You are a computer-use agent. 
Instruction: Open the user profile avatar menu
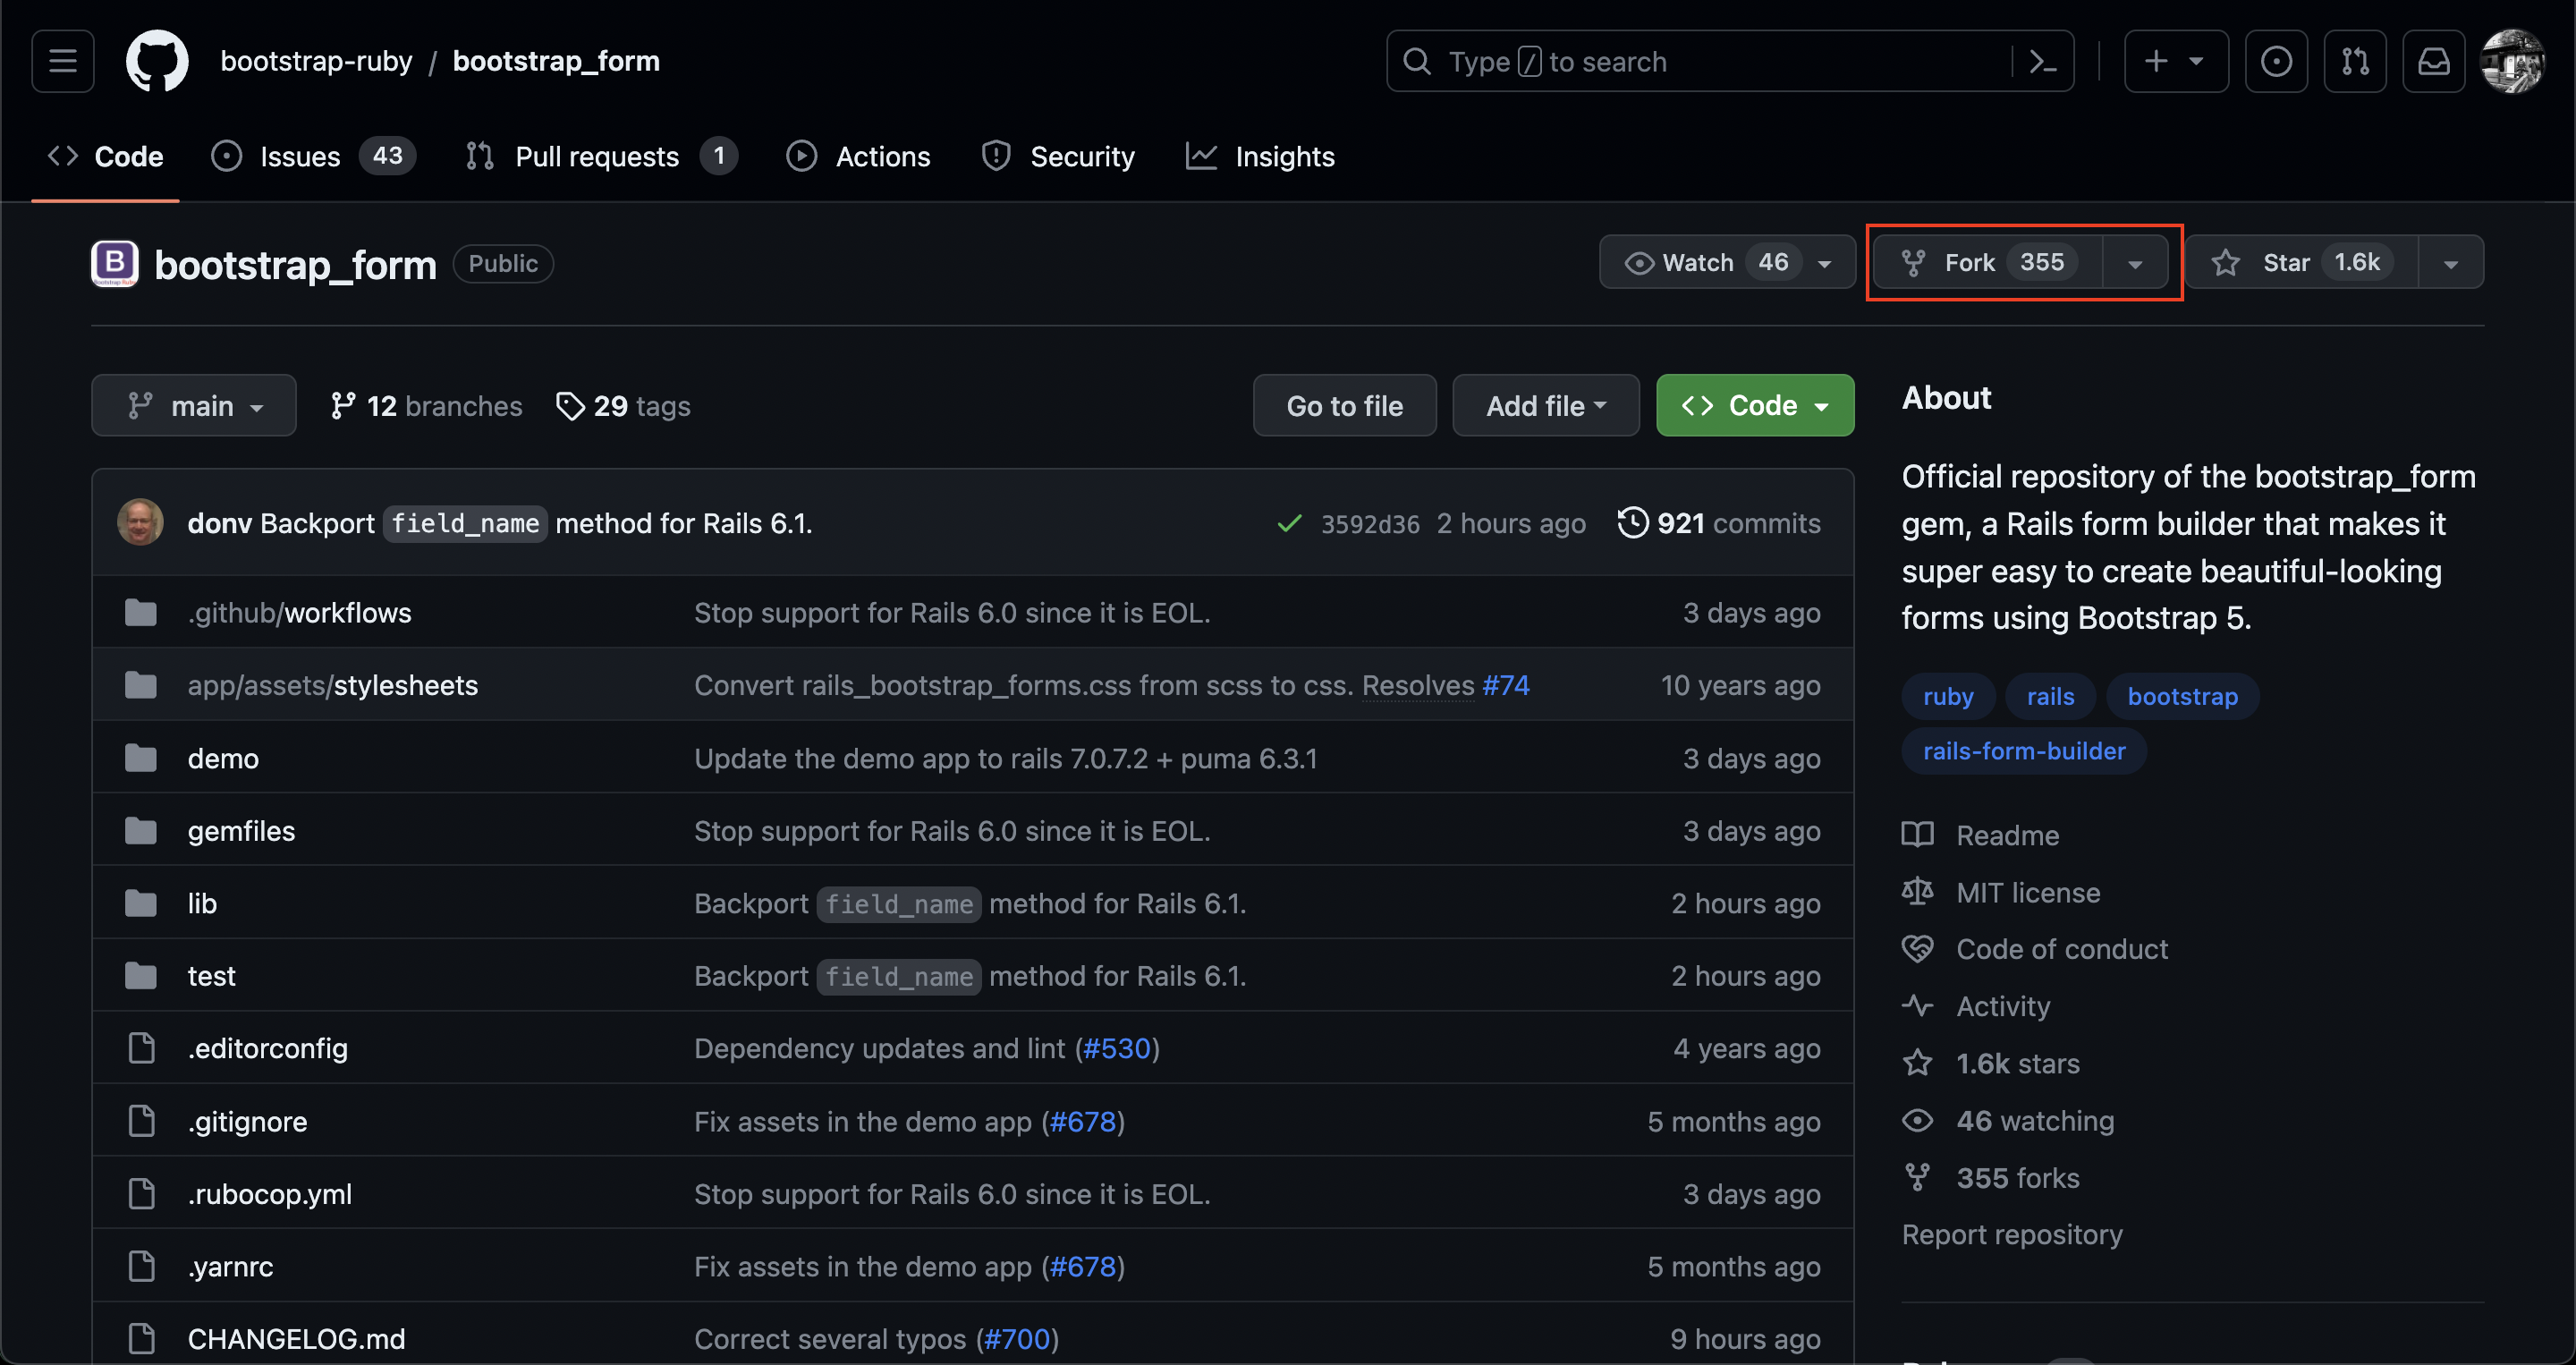click(x=2512, y=62)
